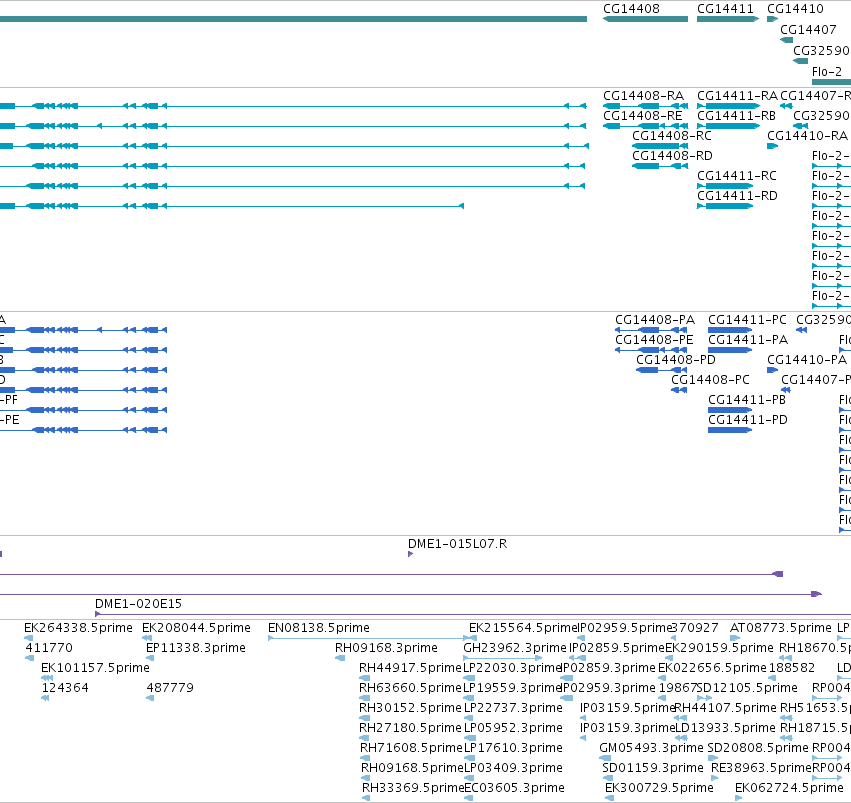Select the CG14411 gene label in top track
Screen dimensions: 851x803
click(x=725, y=9)
